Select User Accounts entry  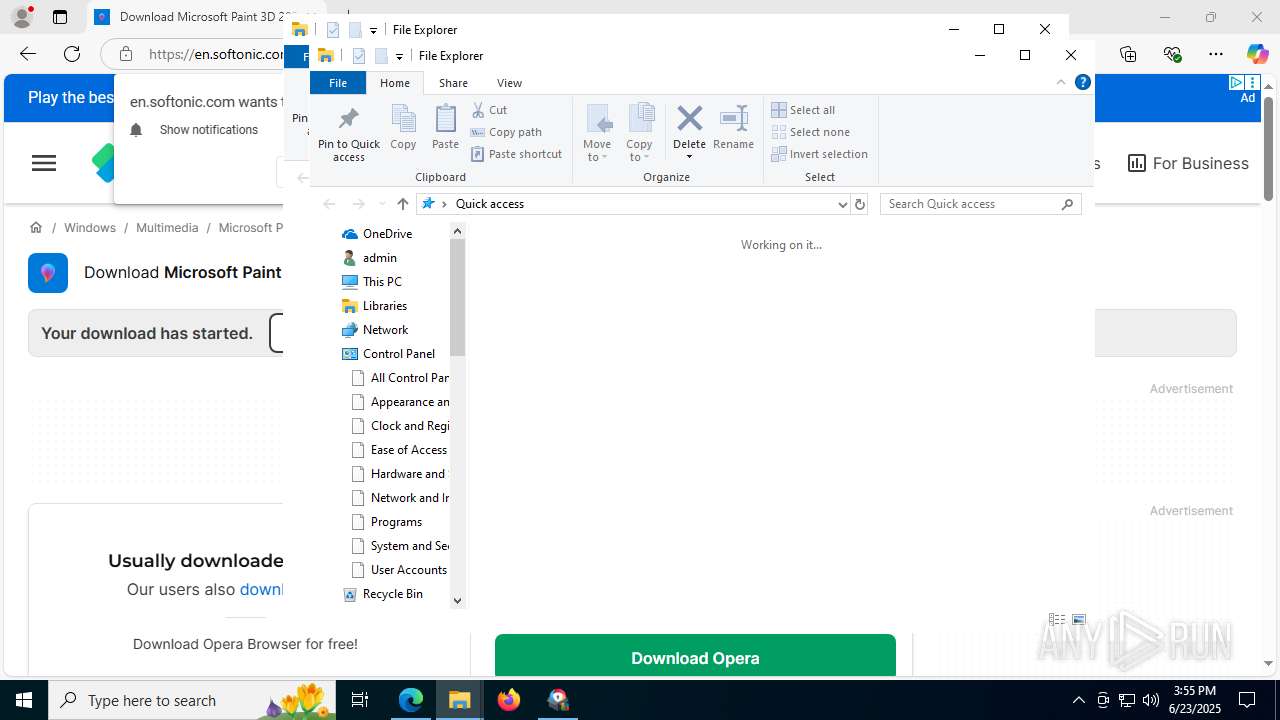point(400,570)
